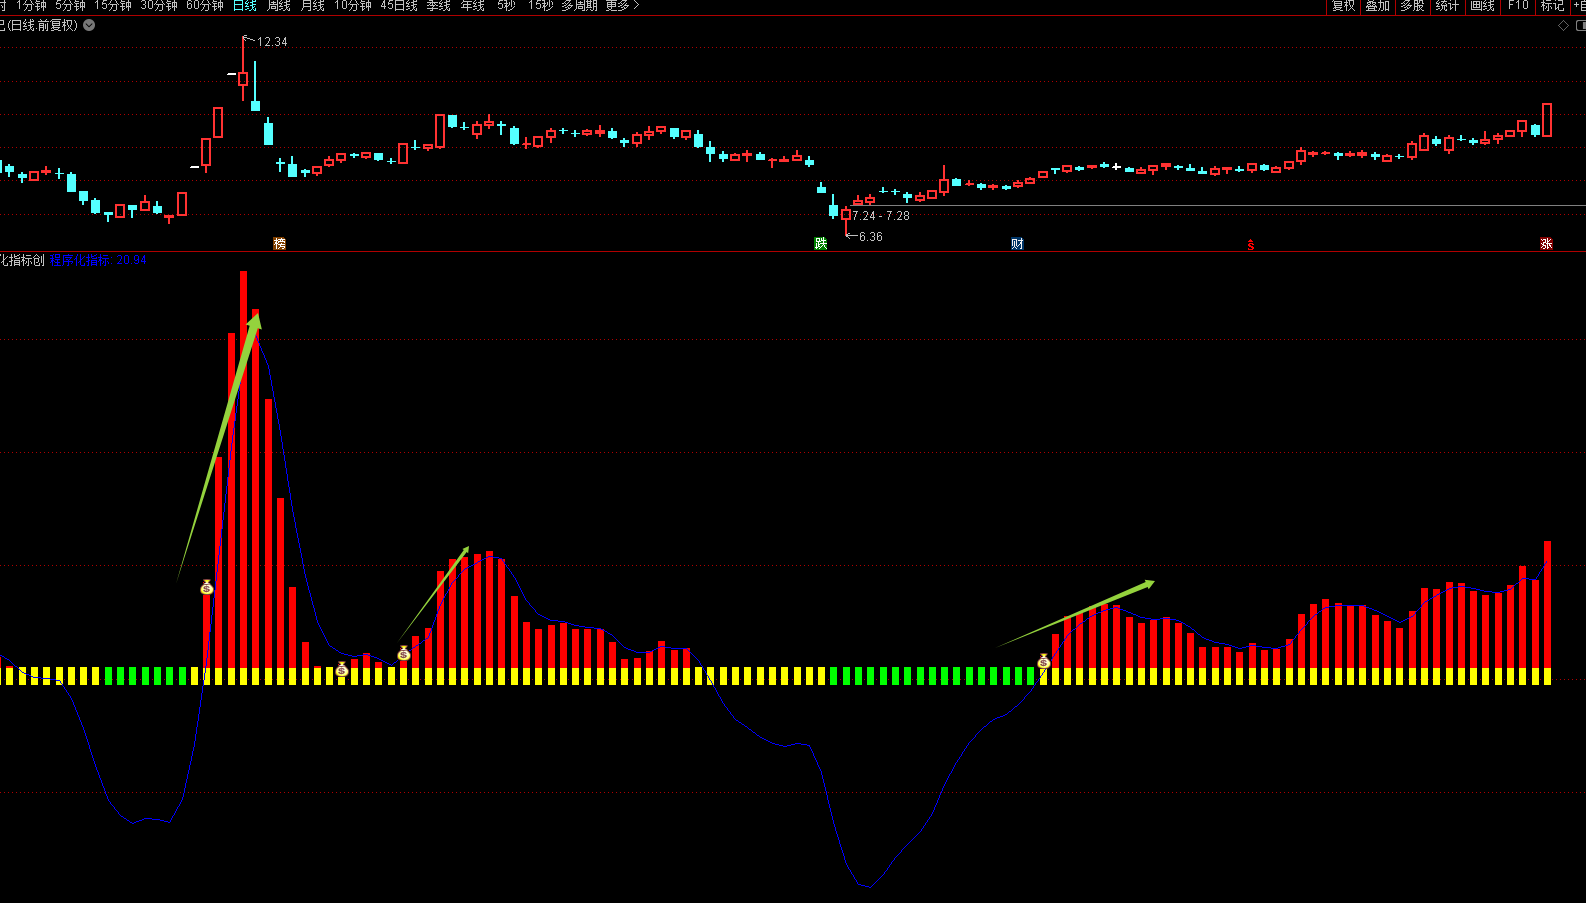This screenshot has width=1586, height=903.
Task: Click the 12.34 high price candlestick
Action: (x=243, y=78)
